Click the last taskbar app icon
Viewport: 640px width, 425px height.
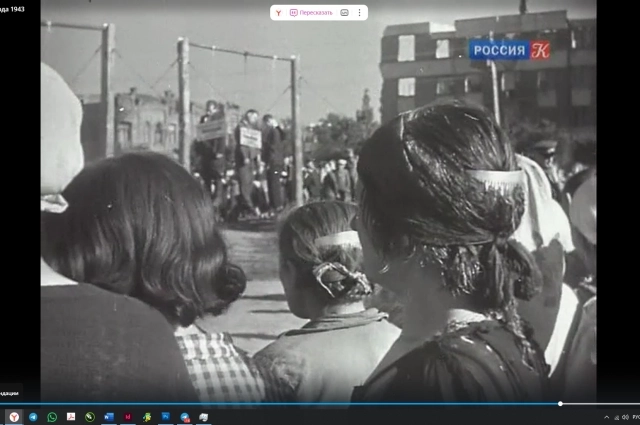pyautogui.click(x=204, y=417)
